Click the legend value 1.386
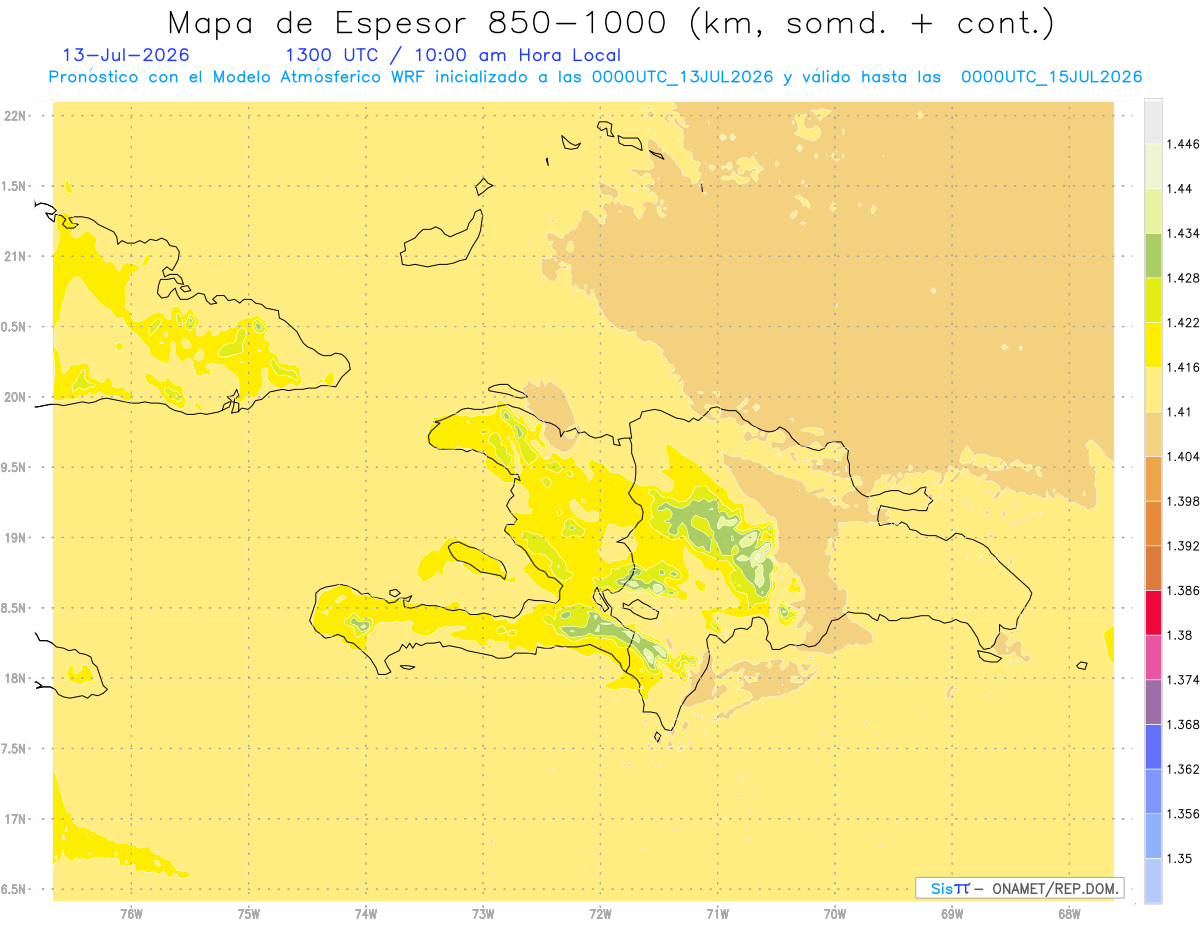 pos(1183,590)
